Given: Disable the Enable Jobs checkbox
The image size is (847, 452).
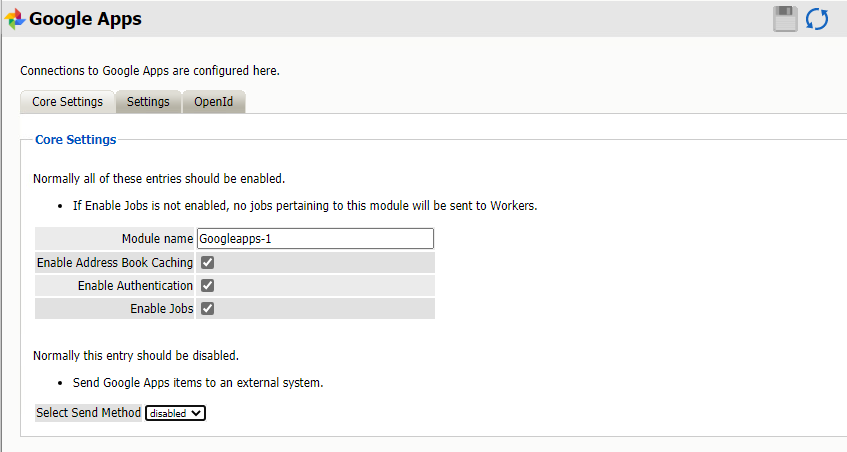Looking at the screenshot, I should [x=208, y=309].
